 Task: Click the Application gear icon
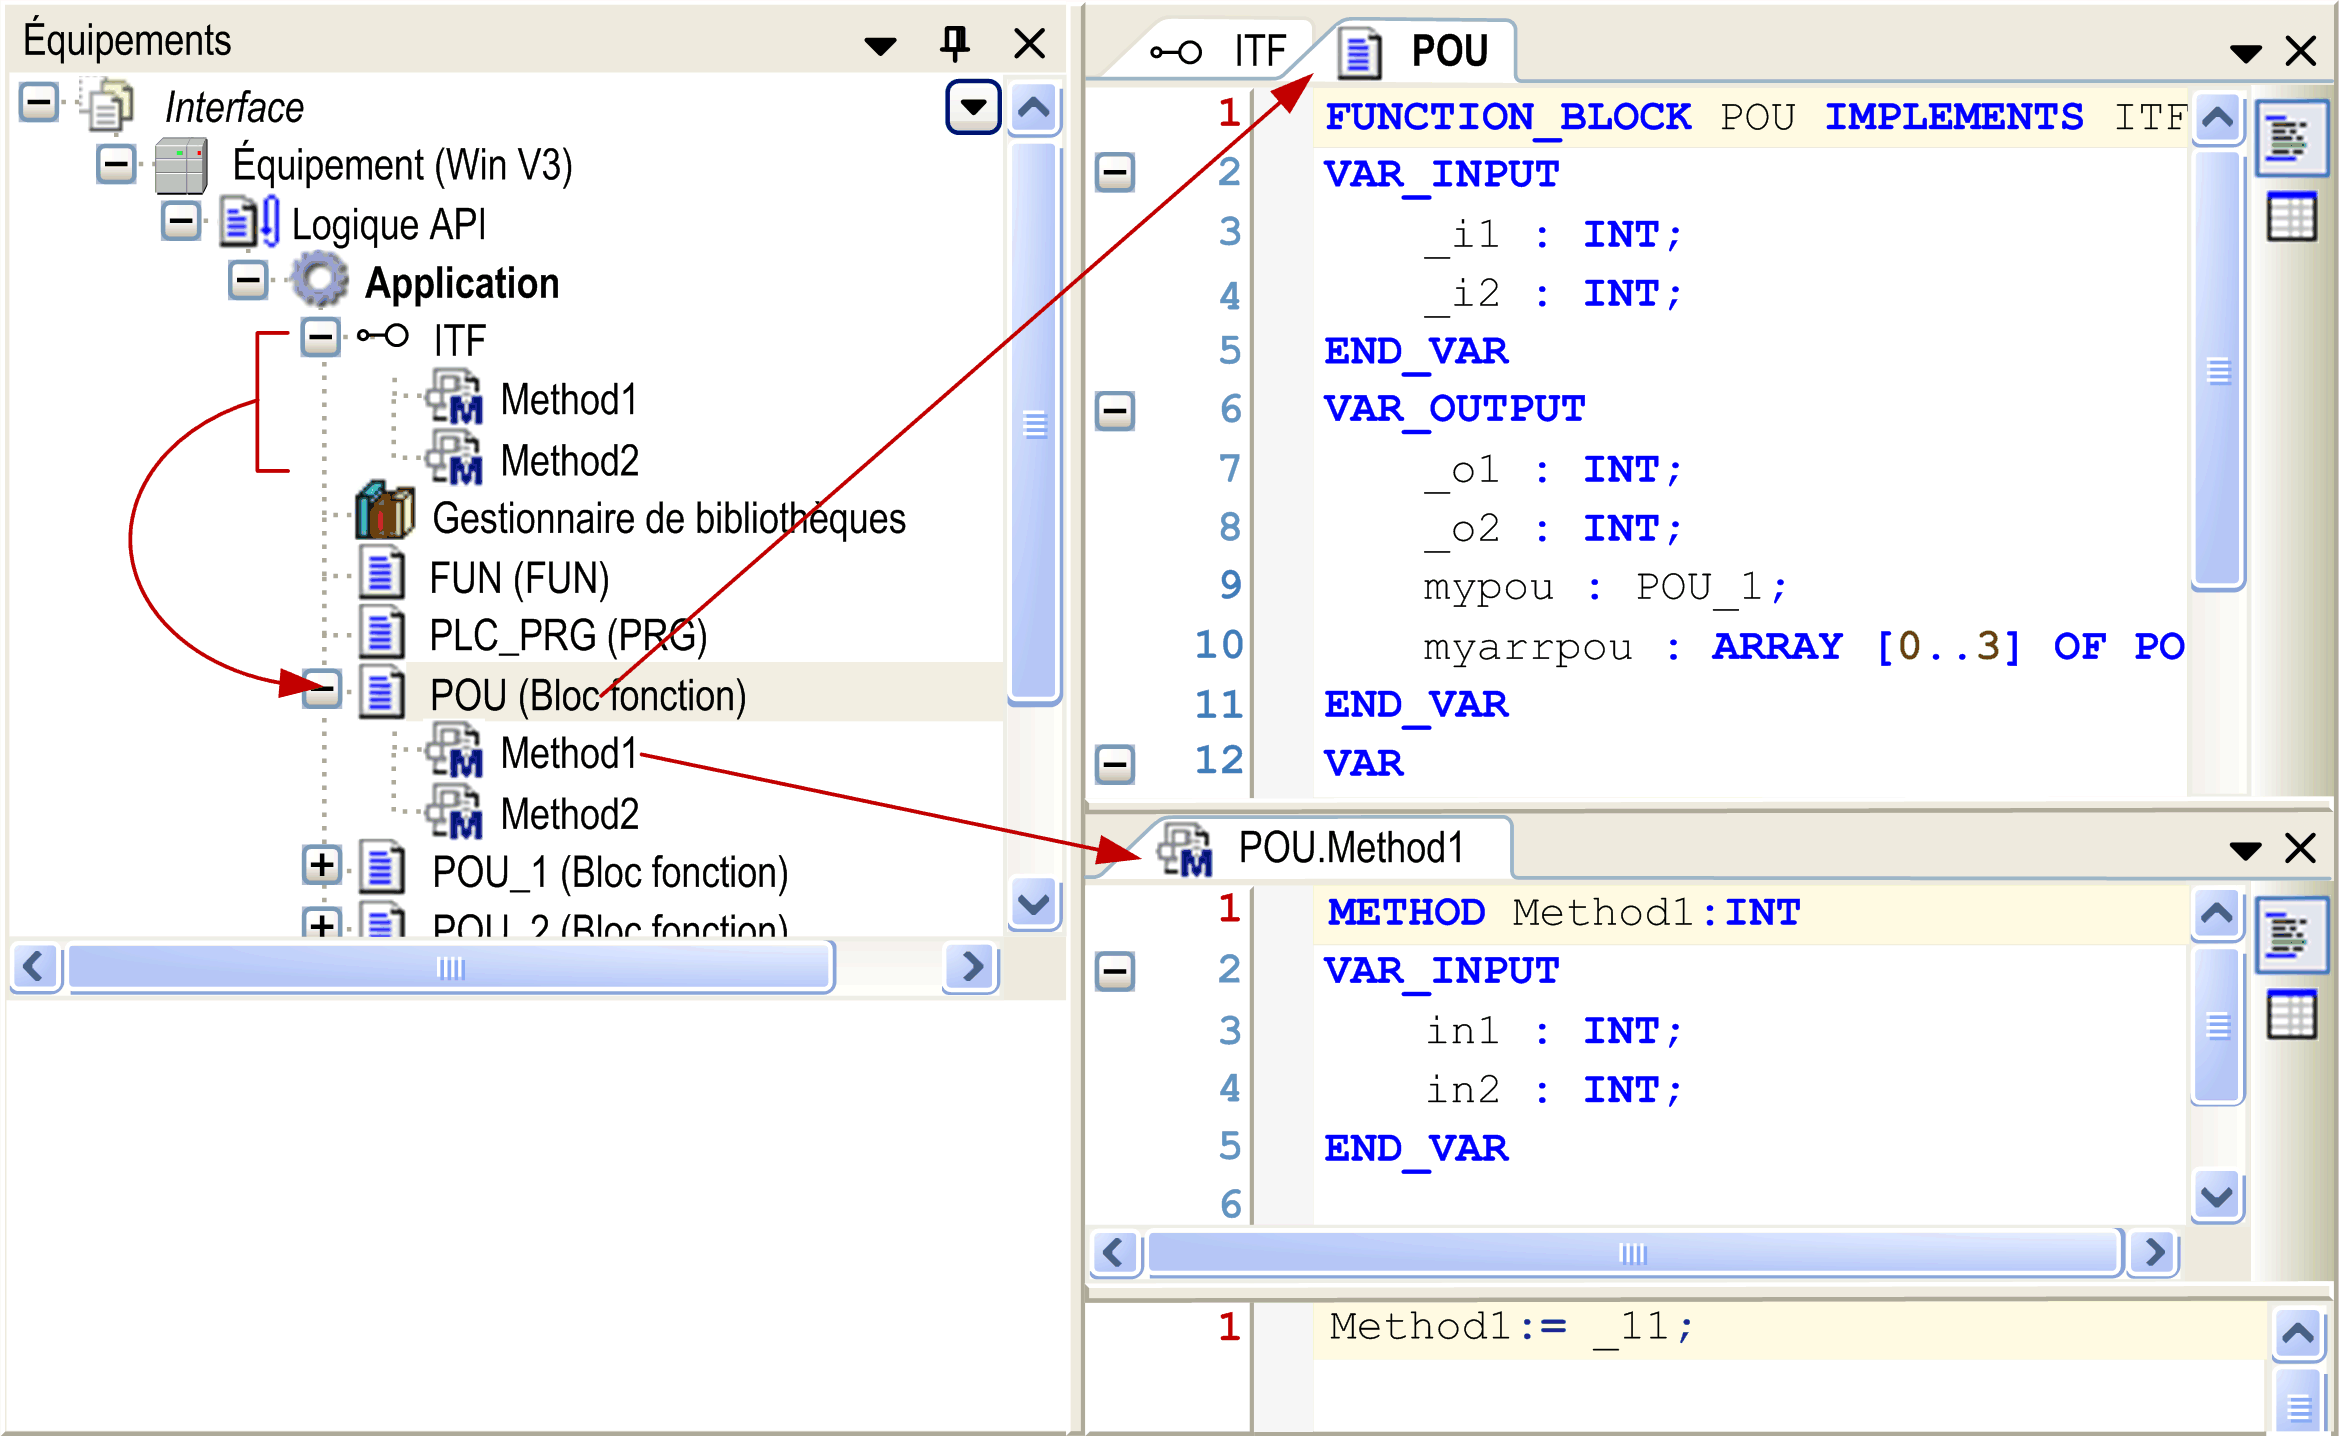coord(319,281)
